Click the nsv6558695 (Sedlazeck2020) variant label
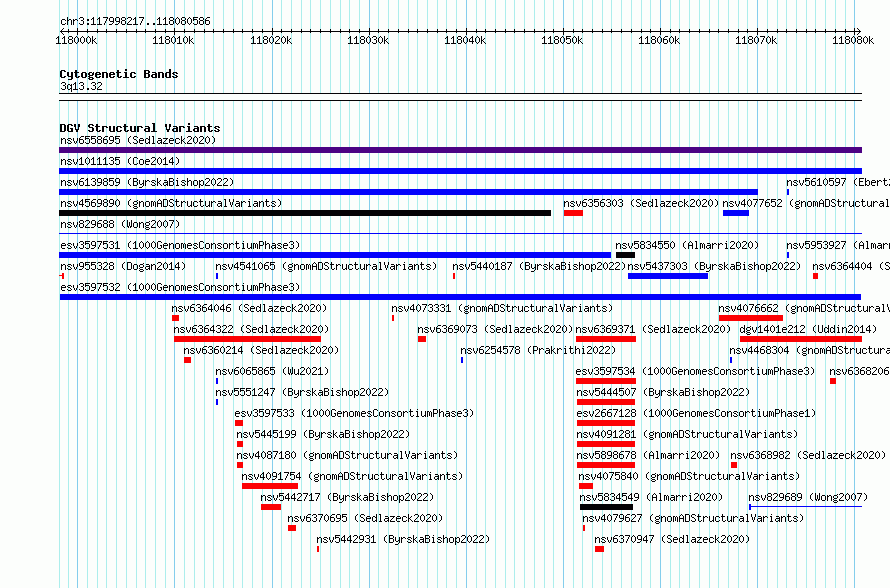Viewport: 890px width, 588px height. coord(138,140)
